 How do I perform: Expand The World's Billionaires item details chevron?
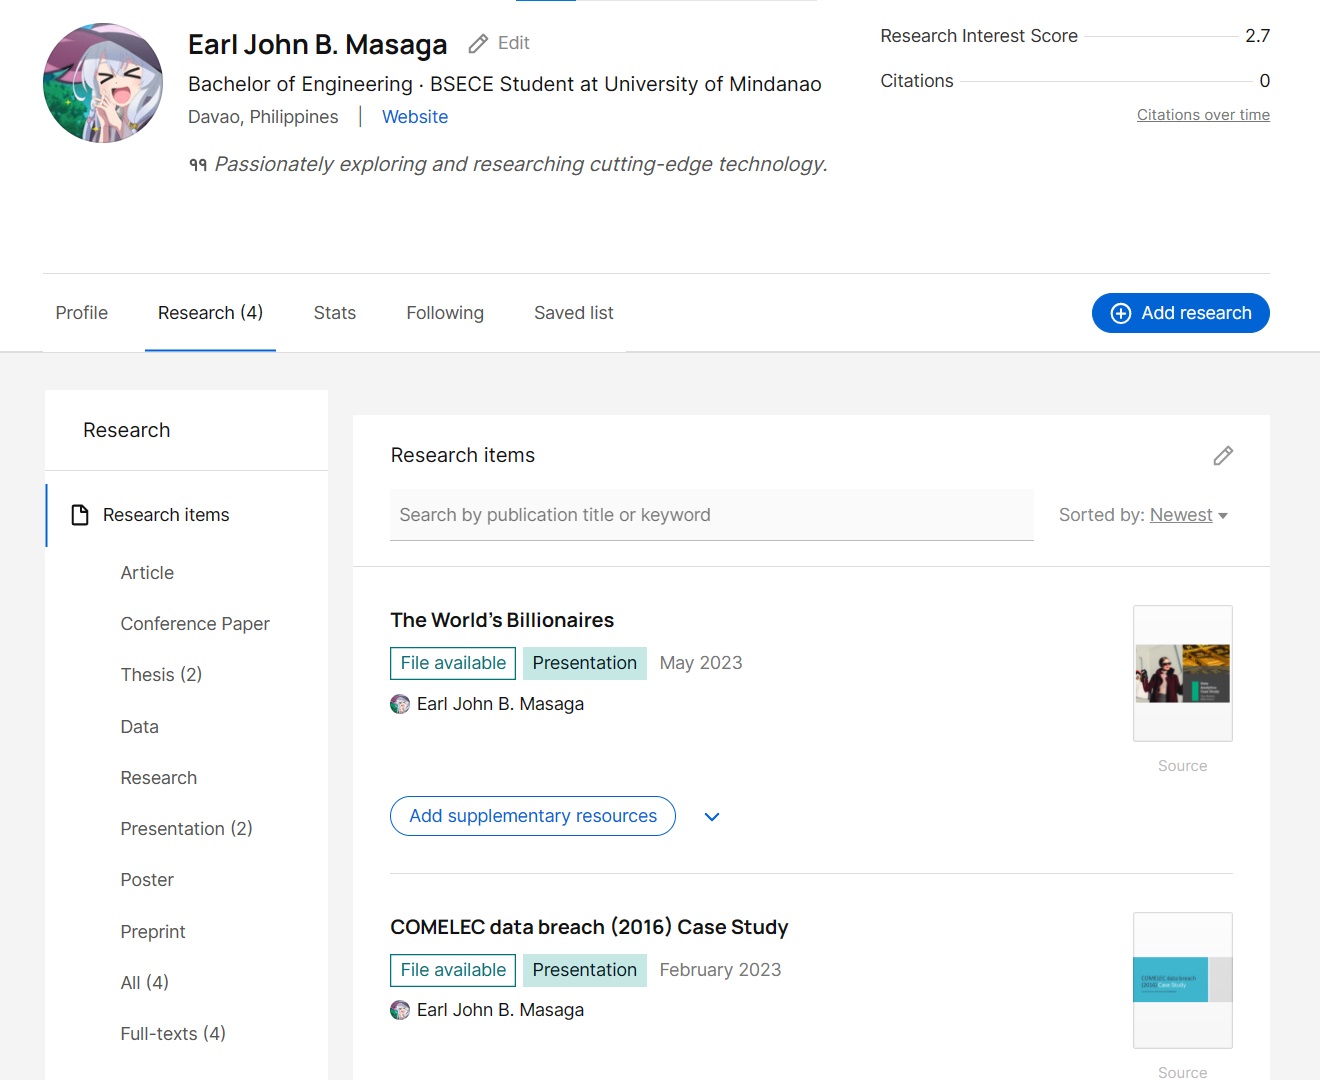pyautogui.click(x=711, y=816)
